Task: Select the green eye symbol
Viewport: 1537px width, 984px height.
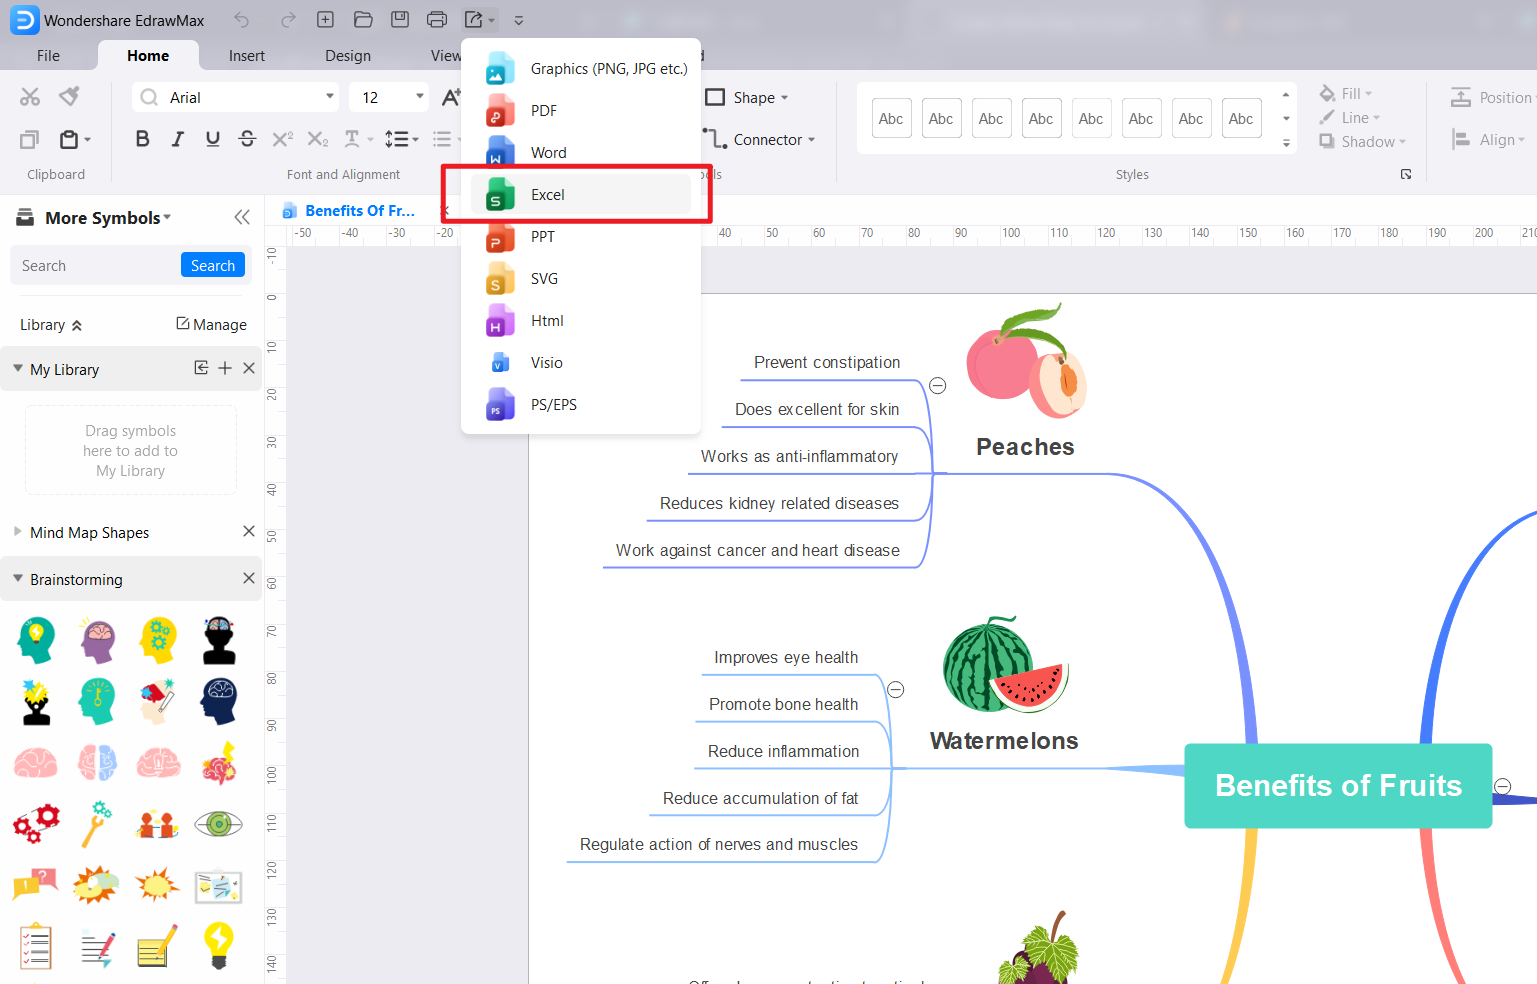Action: tap(219, 824)
